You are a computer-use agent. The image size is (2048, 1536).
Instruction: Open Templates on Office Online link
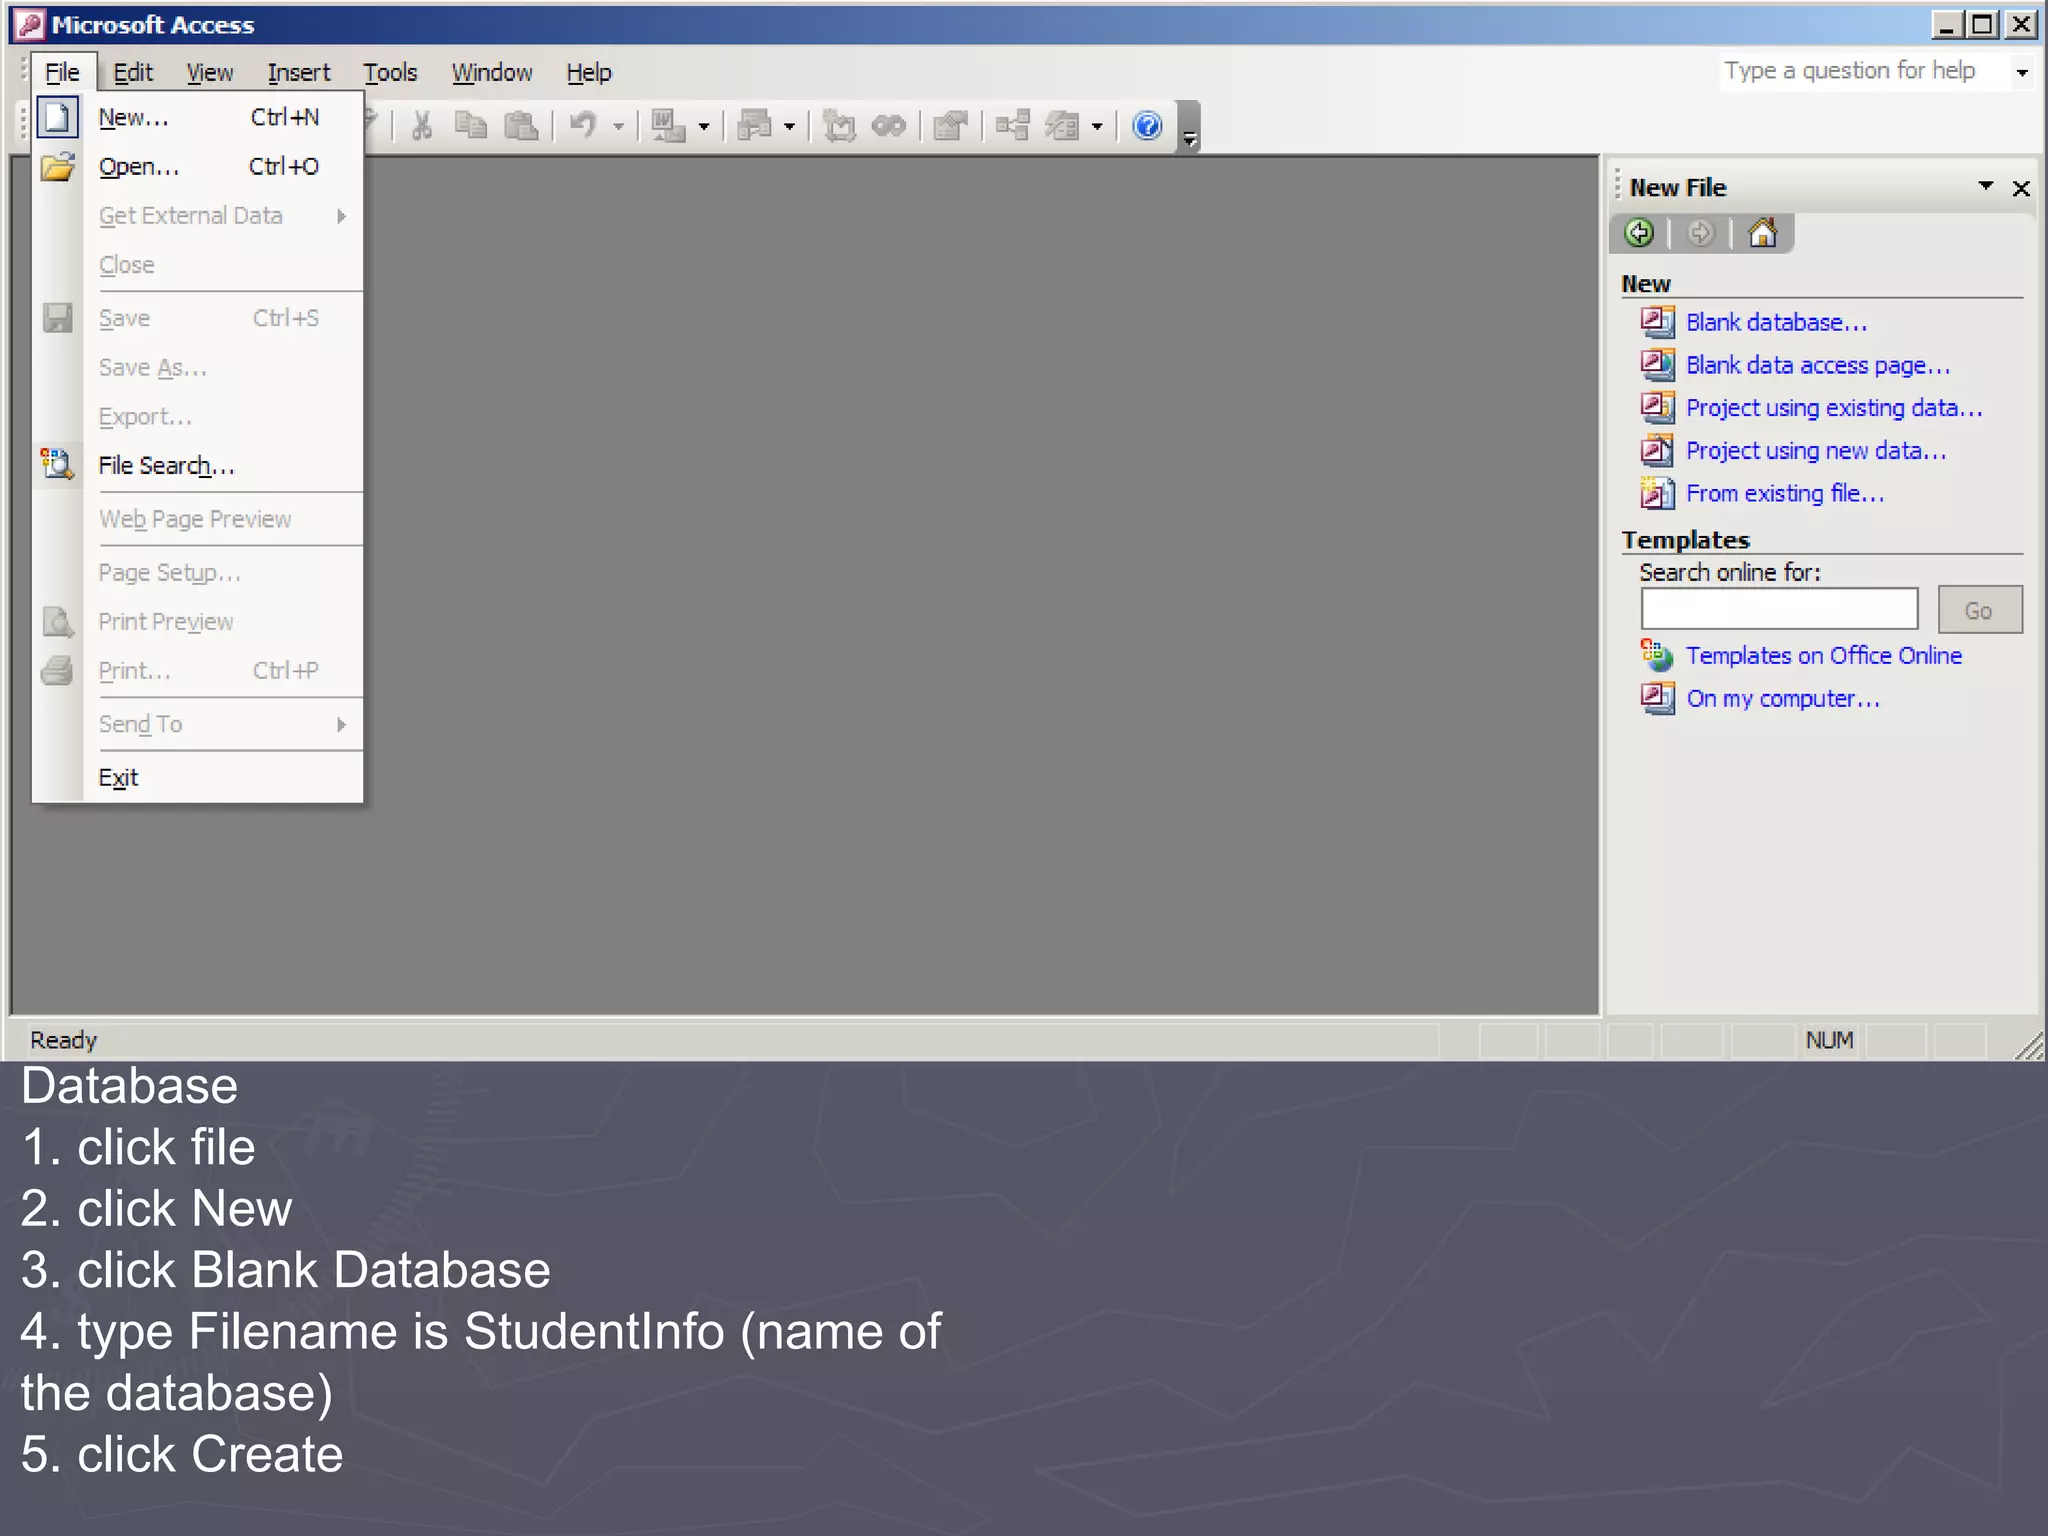1823,656
